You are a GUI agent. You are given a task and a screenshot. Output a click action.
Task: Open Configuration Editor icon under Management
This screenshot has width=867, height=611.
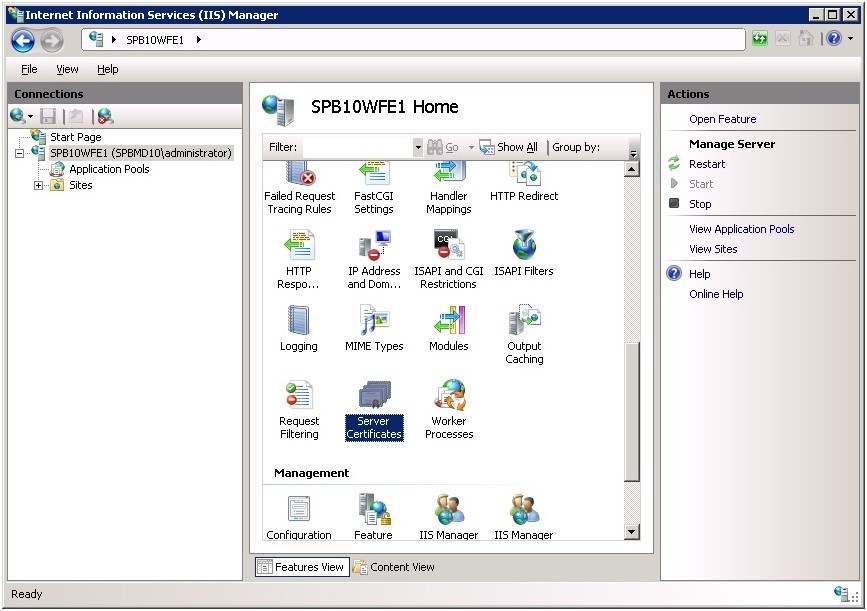(299, 516)
